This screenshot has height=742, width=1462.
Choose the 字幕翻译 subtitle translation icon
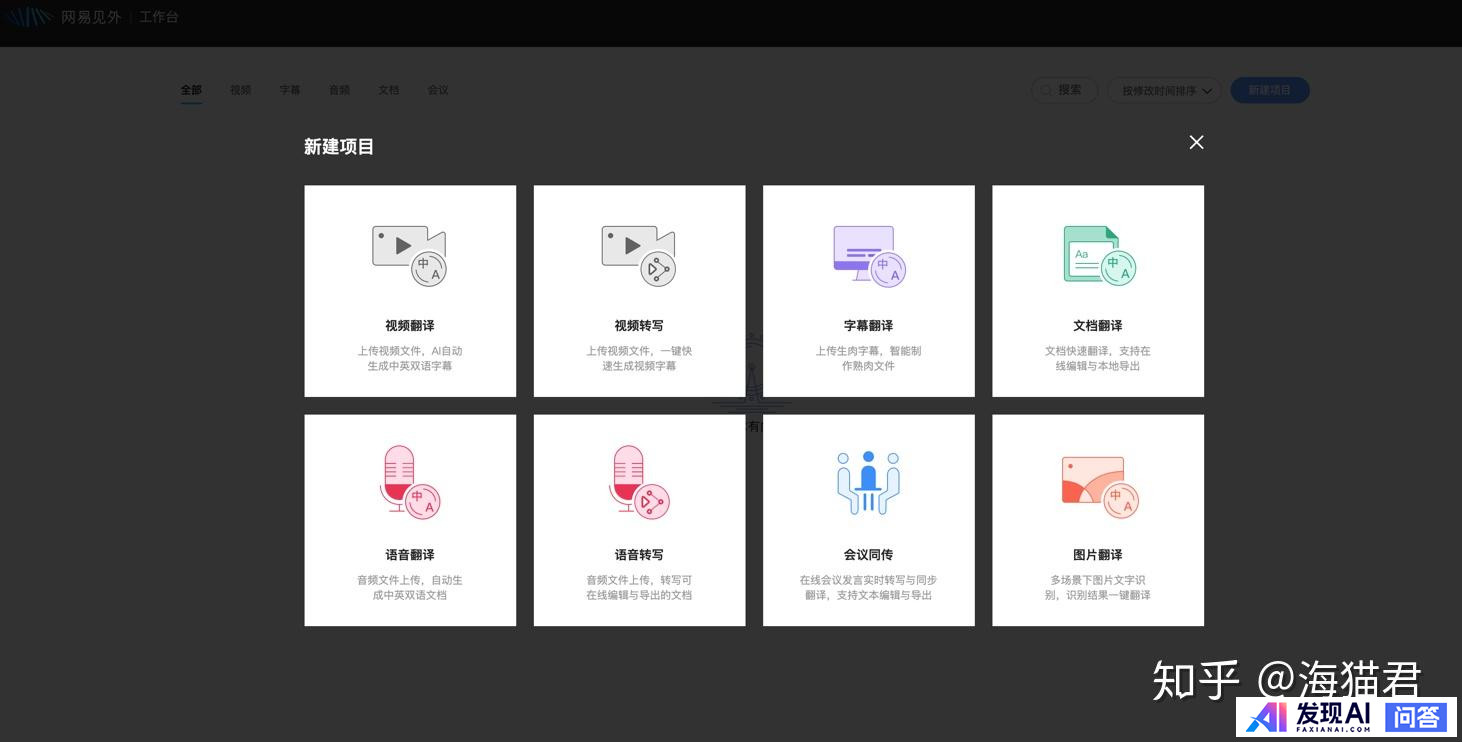point(868,256)
